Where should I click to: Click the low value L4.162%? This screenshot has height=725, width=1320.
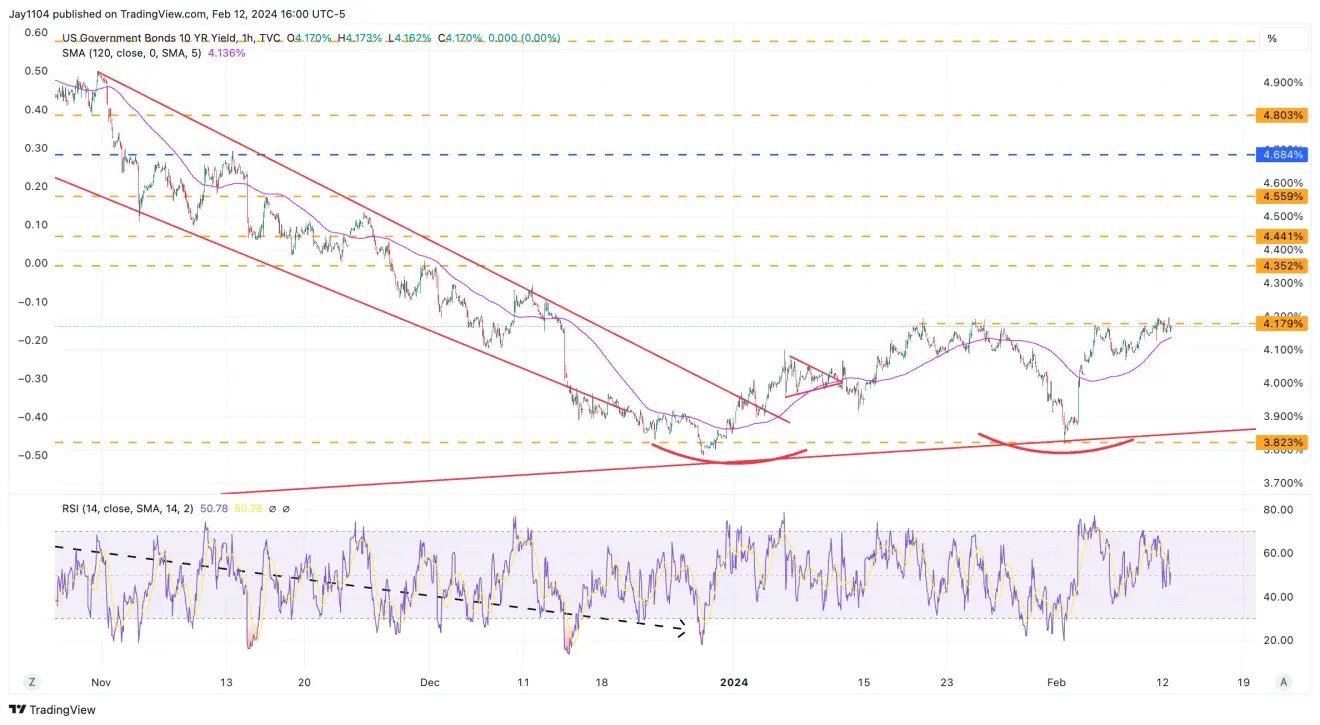tap(408, 38)
